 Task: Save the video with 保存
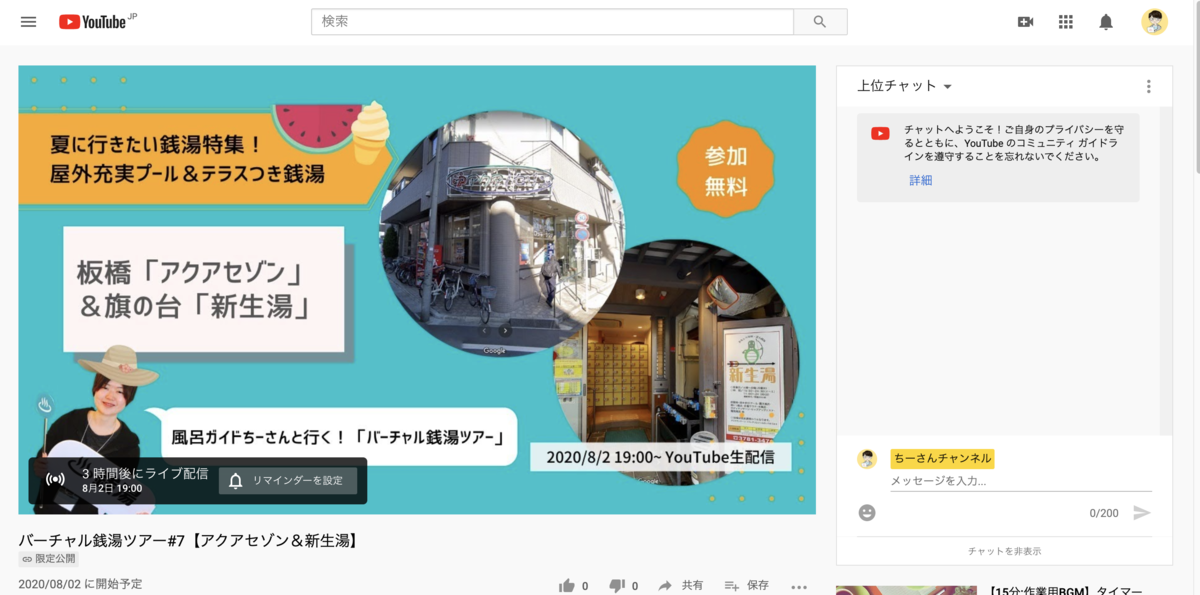click(748, 585)
